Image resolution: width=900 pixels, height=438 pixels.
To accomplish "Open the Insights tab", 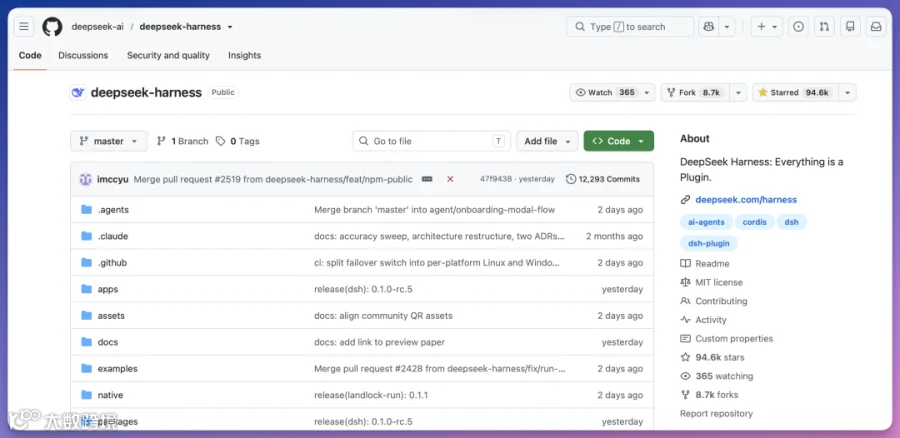I will tap(245, 56).
